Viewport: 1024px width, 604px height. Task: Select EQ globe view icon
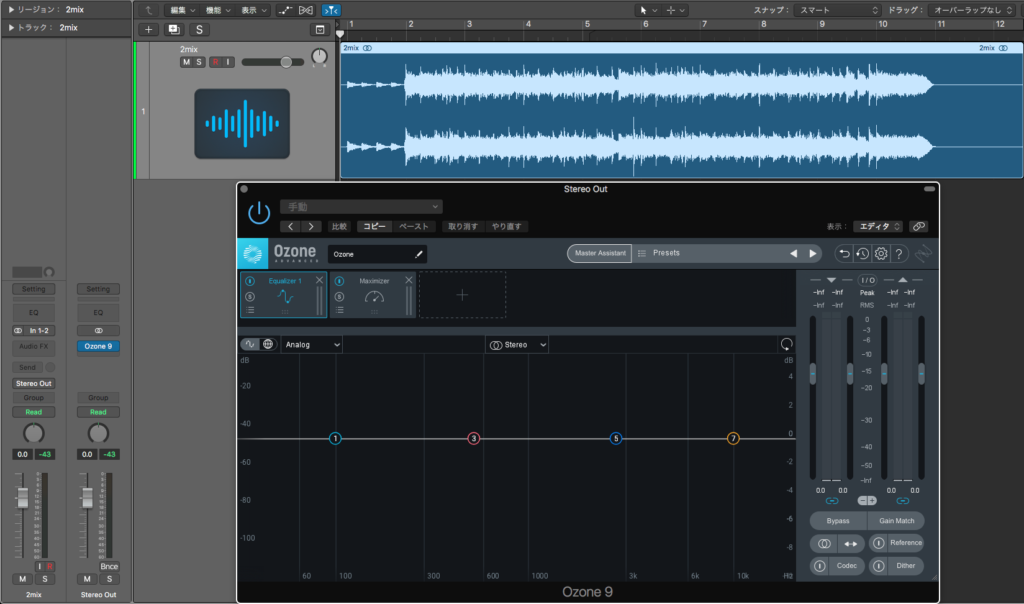[268, 344]
